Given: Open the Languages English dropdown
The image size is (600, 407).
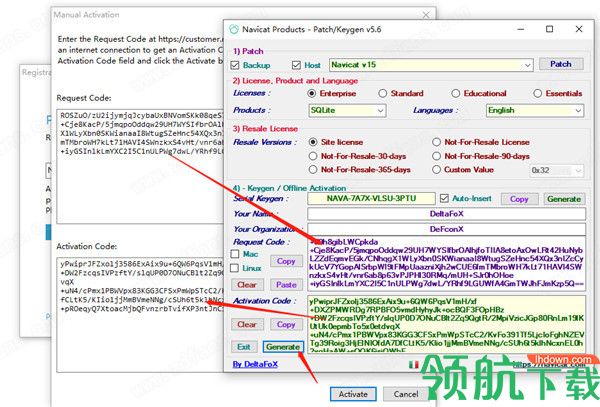Looking at the screenshot, I should pos(535,111).
